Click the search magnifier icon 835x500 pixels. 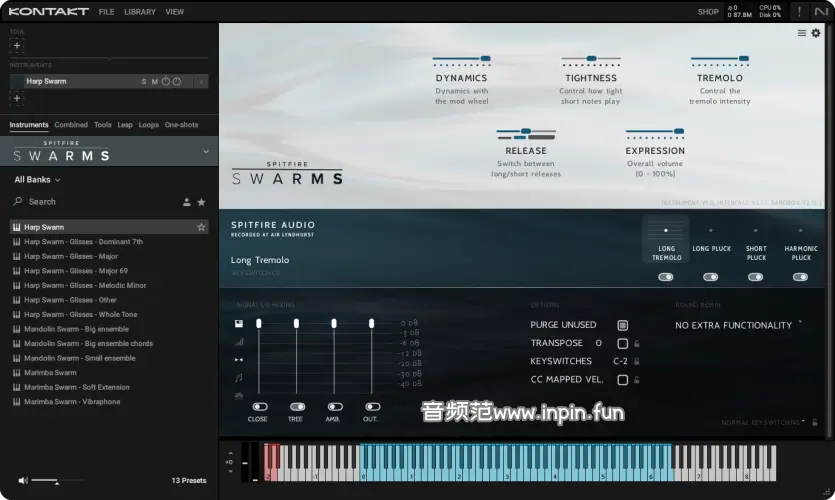pos(18,201)
